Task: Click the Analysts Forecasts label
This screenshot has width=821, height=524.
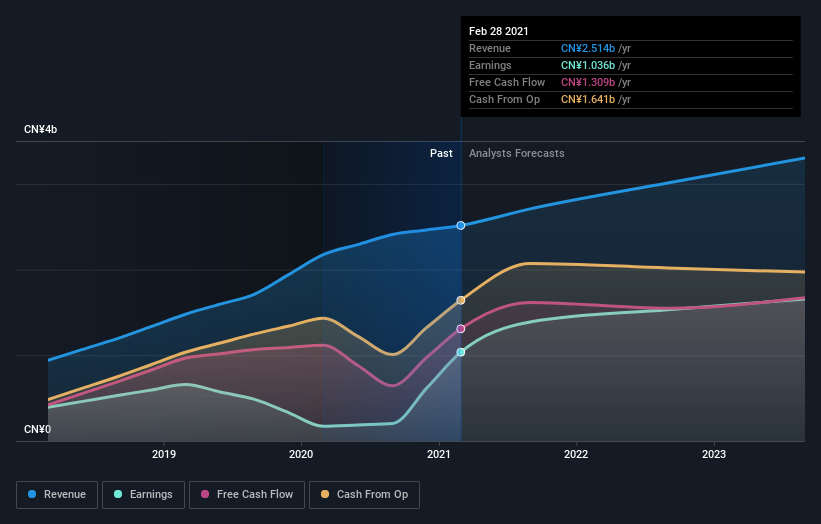Action: click(517, 153)
